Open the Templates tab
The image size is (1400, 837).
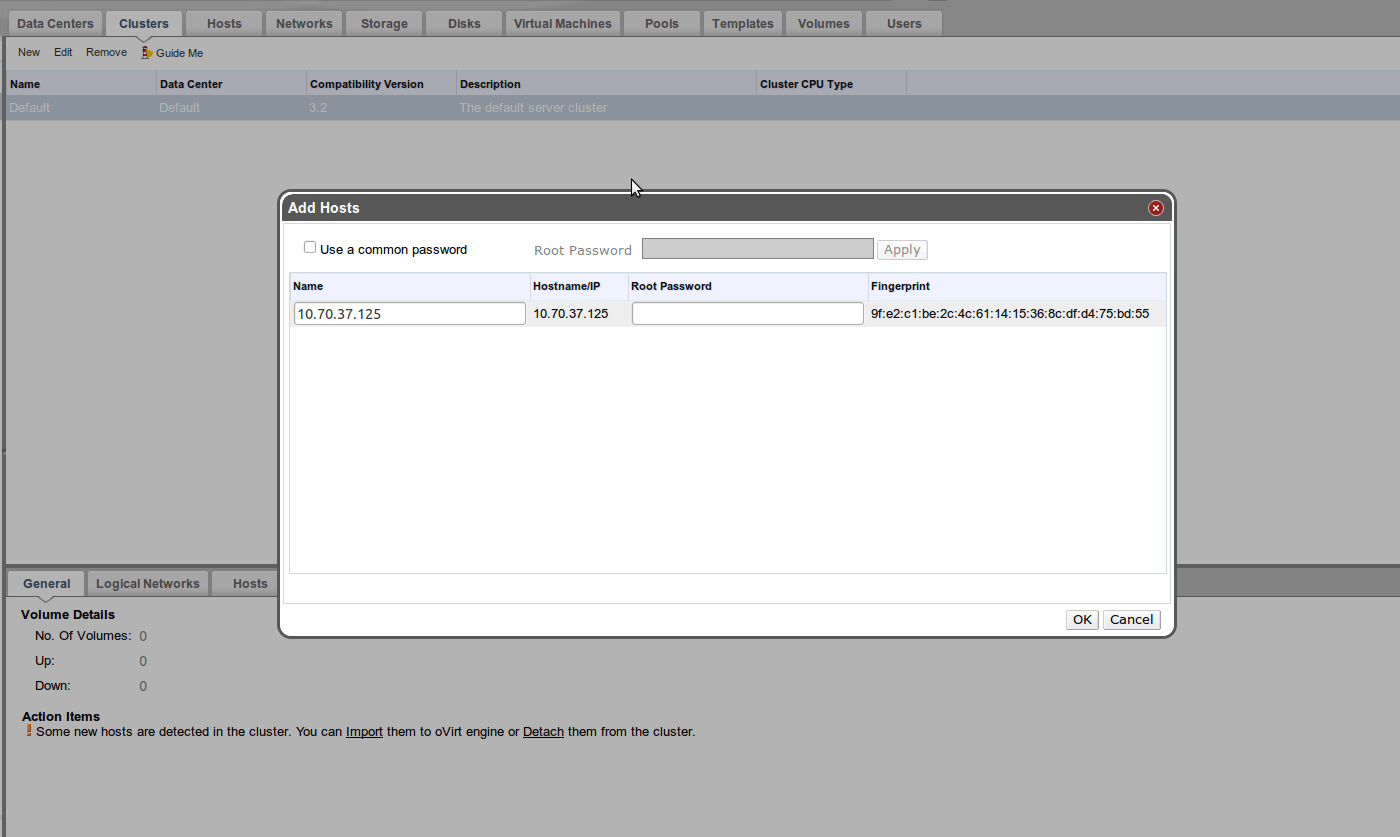(742, 23)
